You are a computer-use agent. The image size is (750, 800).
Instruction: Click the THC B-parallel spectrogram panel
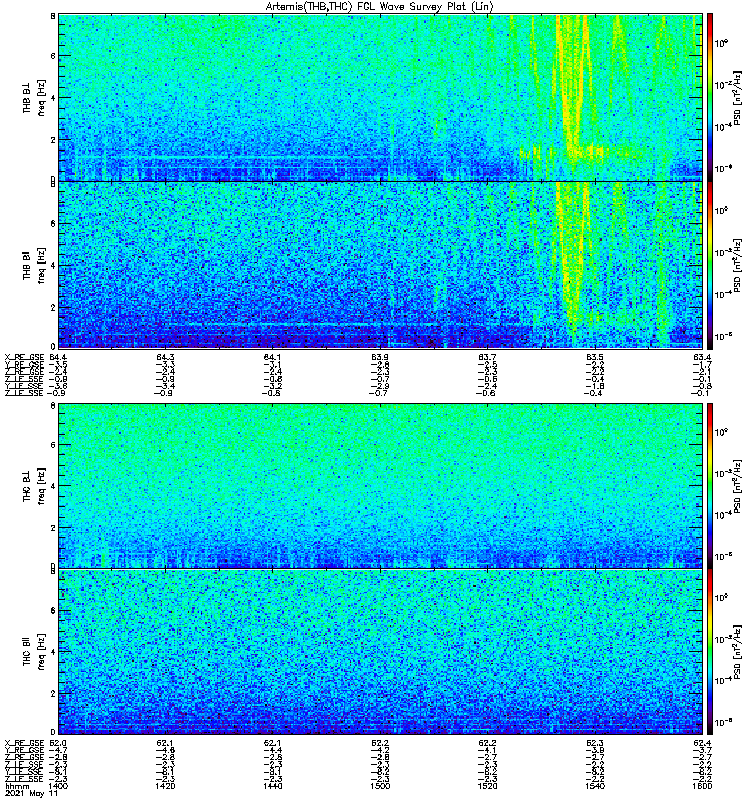point(380,652)
